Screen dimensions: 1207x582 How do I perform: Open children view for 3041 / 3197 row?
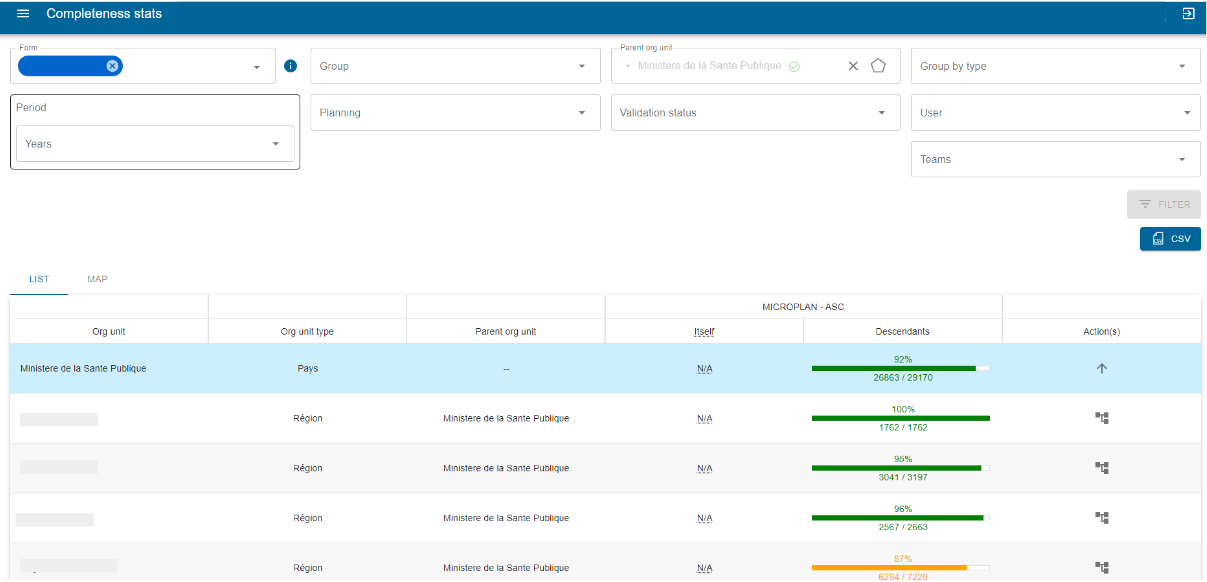click(1102, 468)
